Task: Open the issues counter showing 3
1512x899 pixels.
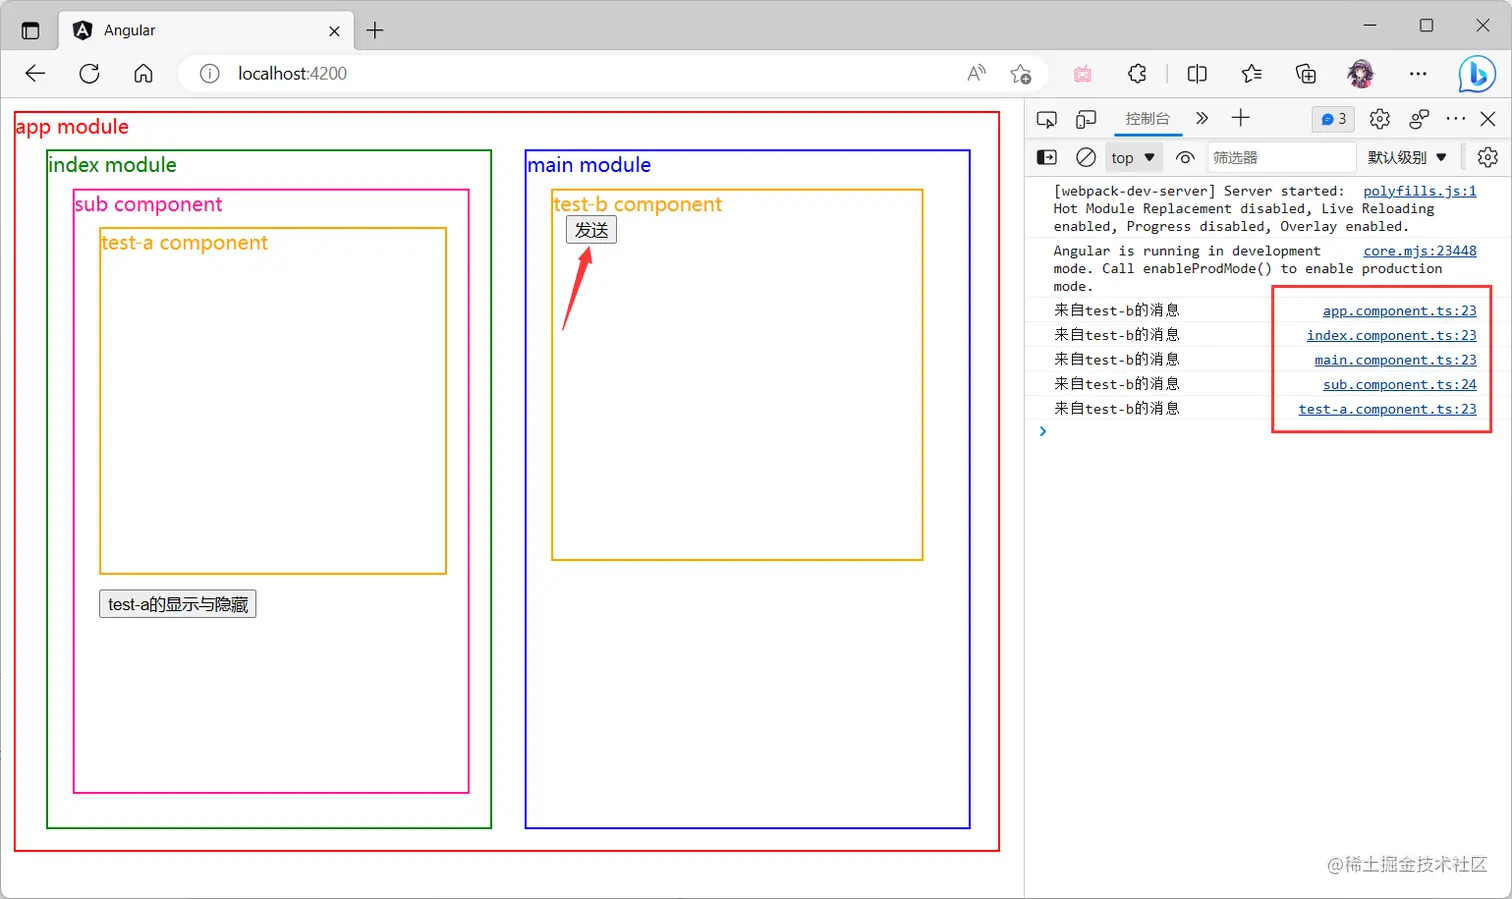Action: (x=1333, y=119)
